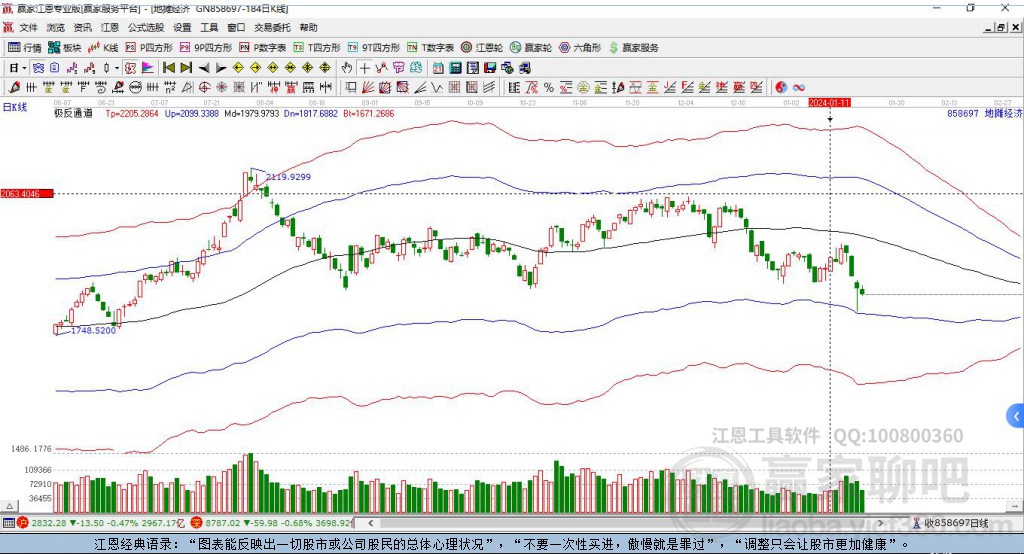Click the pink flag chart icon

[148, 68]
